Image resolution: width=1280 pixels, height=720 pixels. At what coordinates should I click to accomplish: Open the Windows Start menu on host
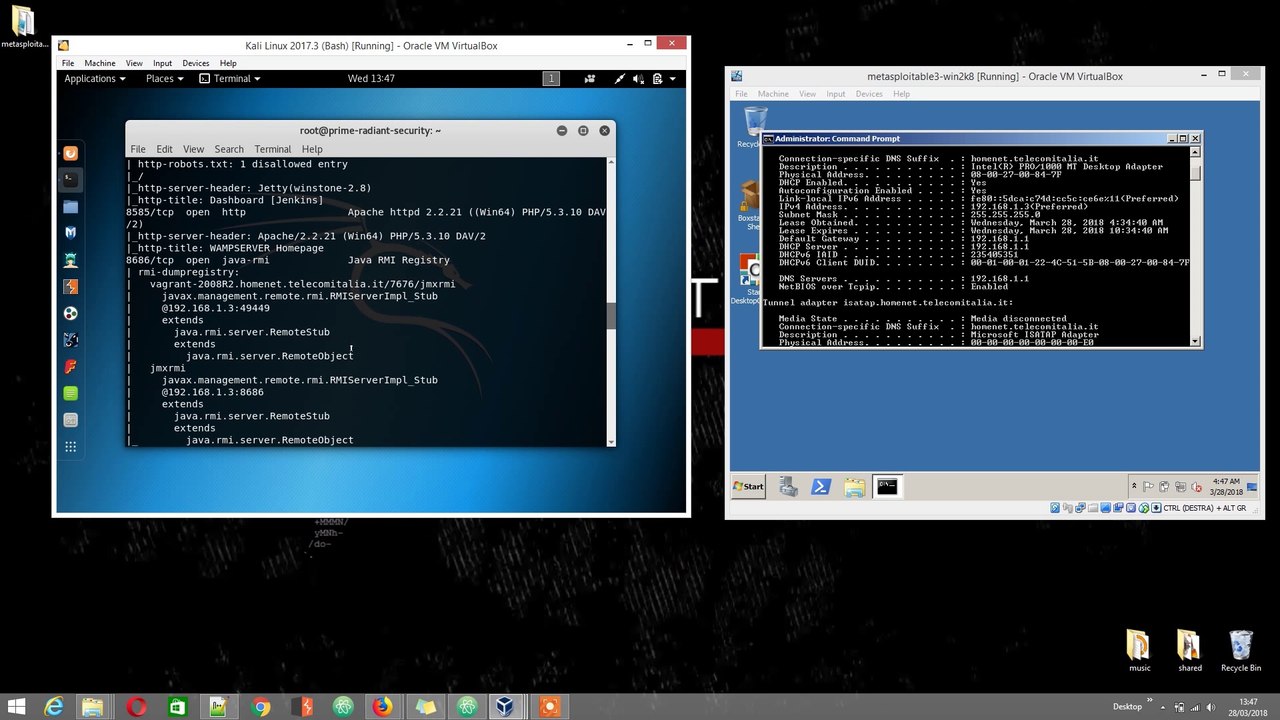point(16,707)
